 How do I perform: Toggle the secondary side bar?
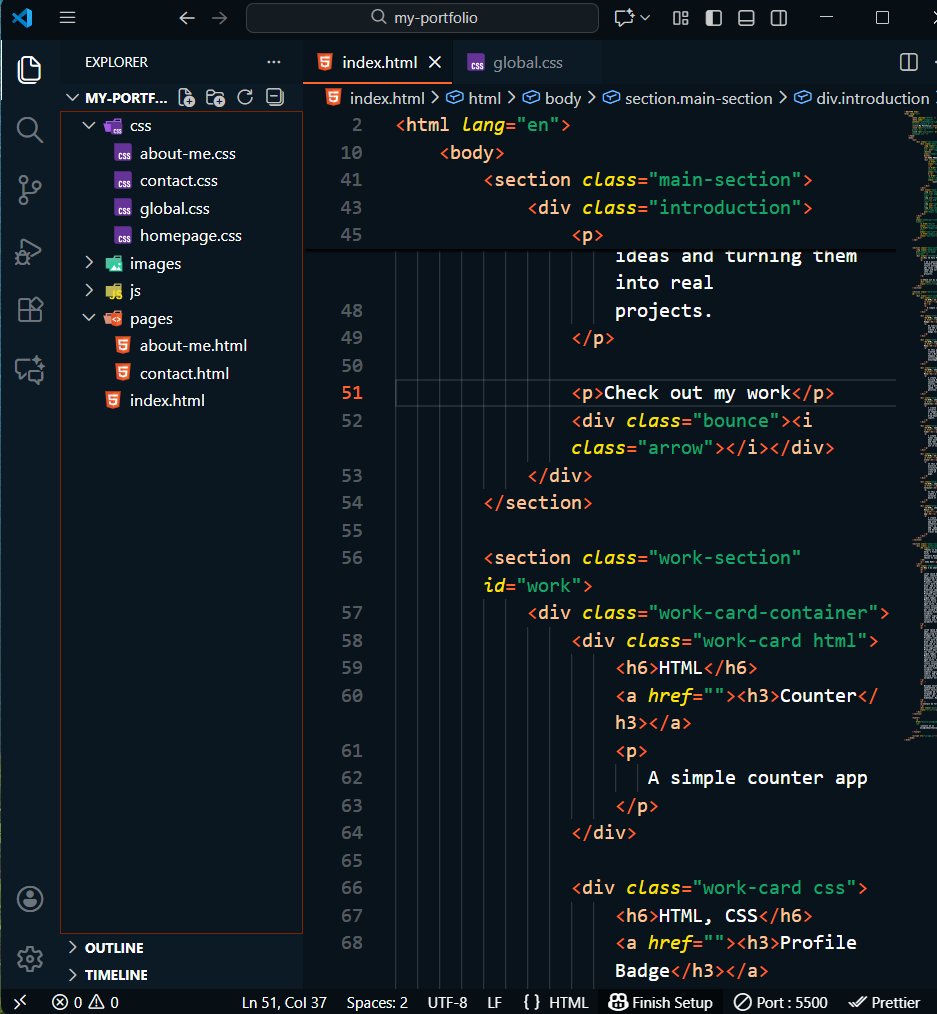[x=779, y=18]
